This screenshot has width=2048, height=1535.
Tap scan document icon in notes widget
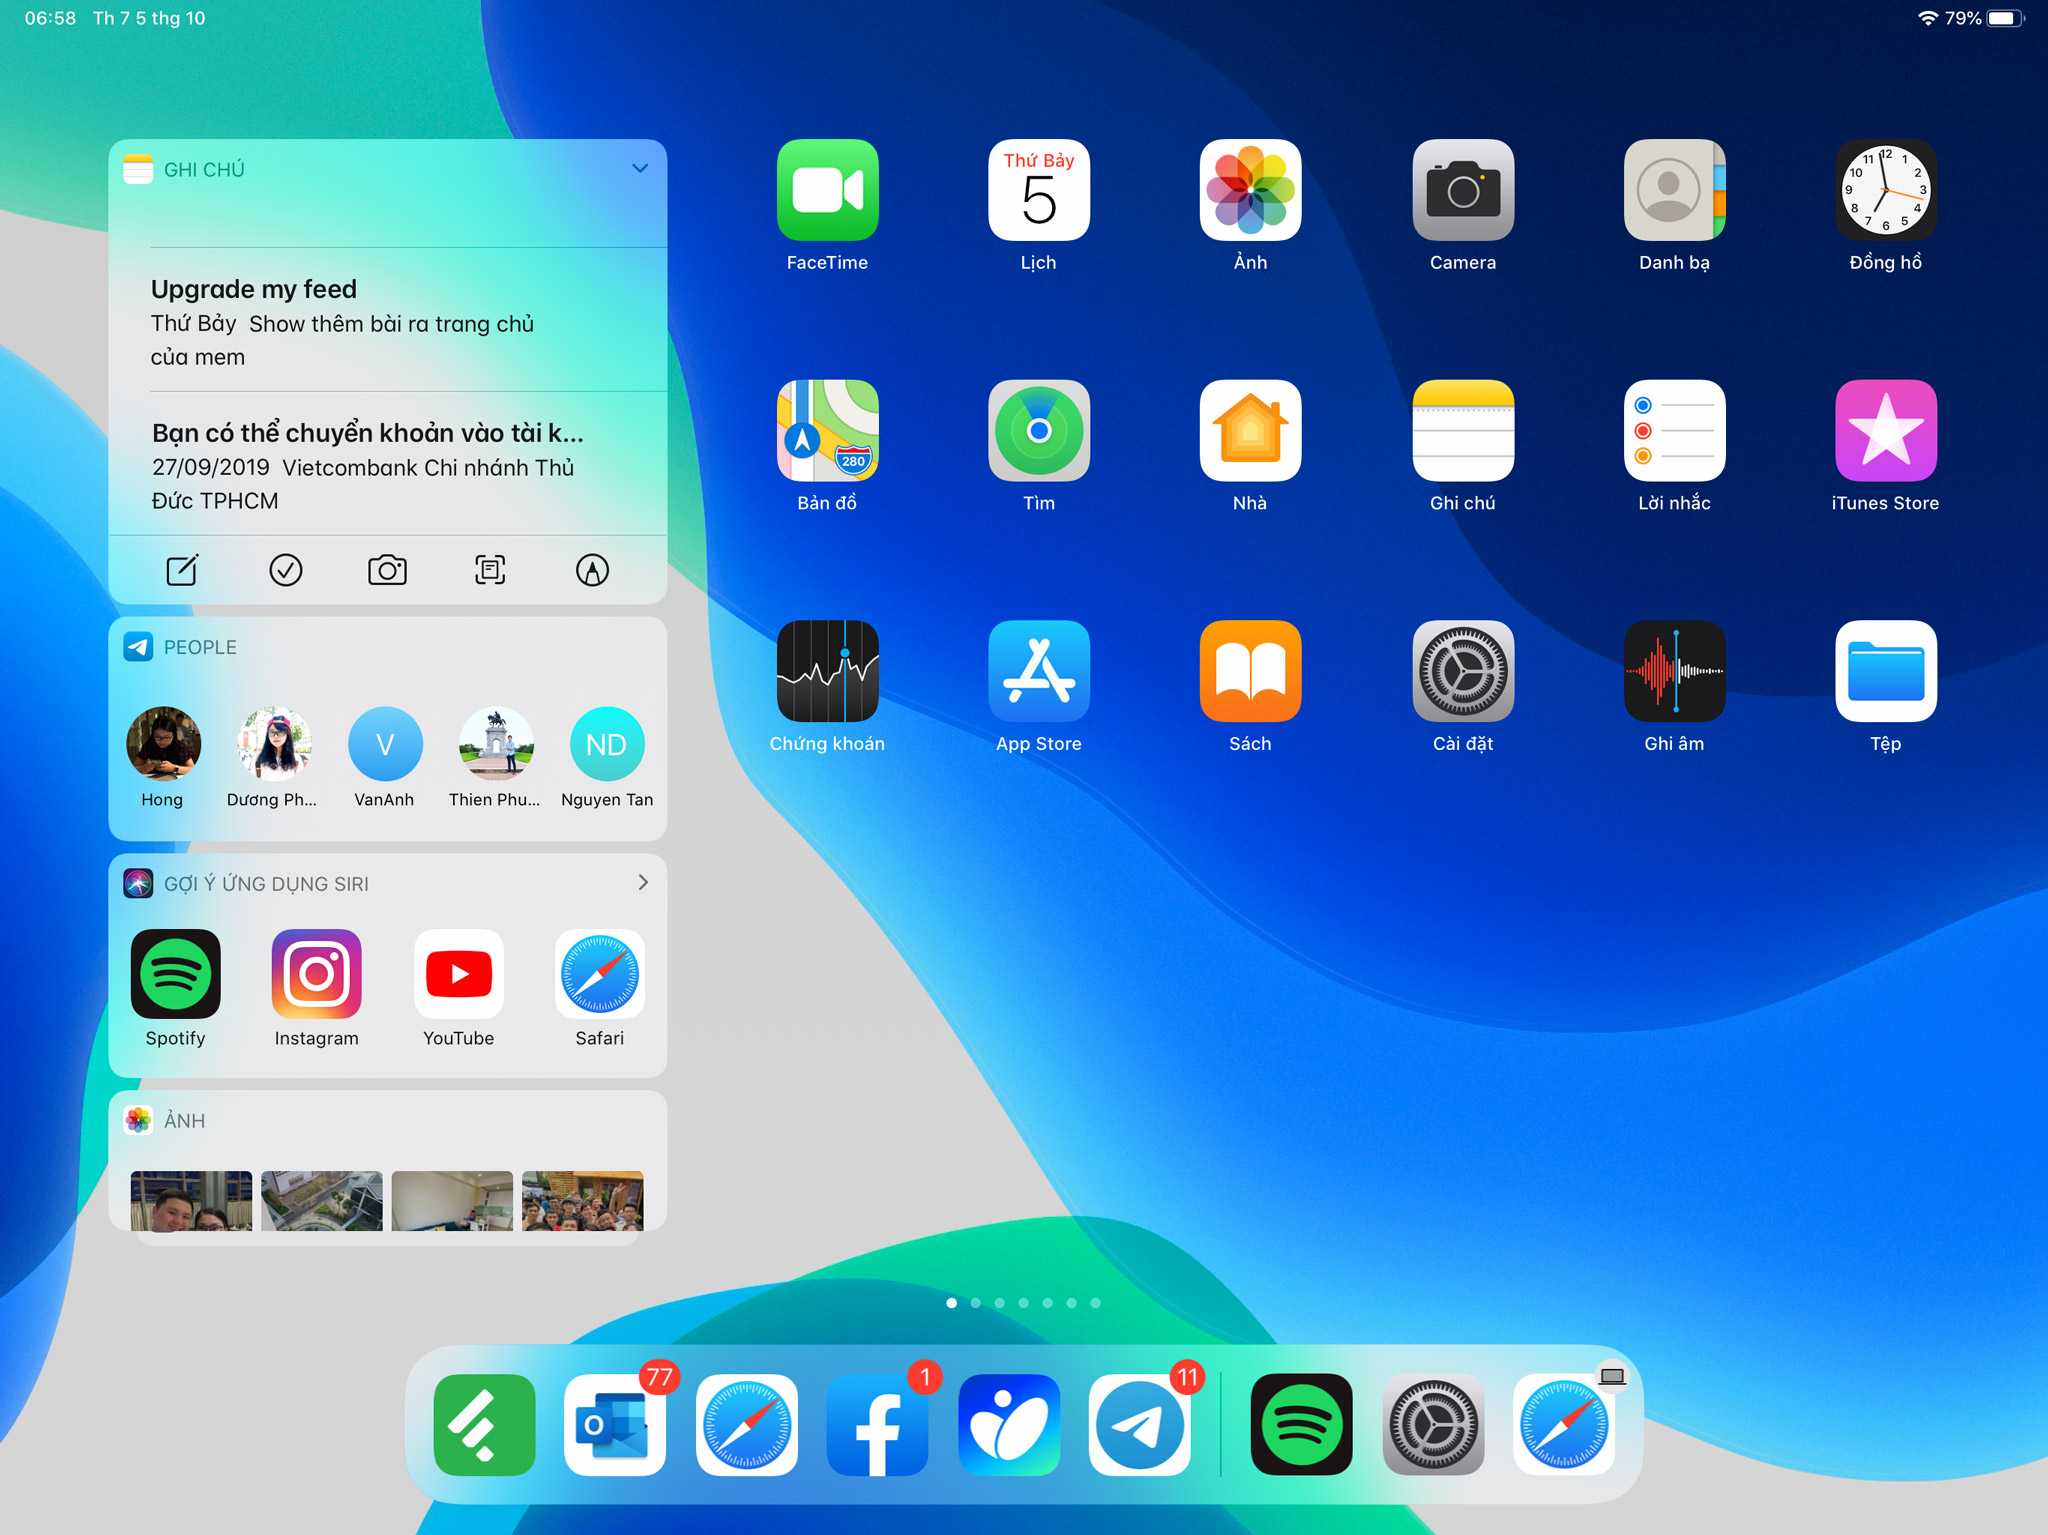490,570
